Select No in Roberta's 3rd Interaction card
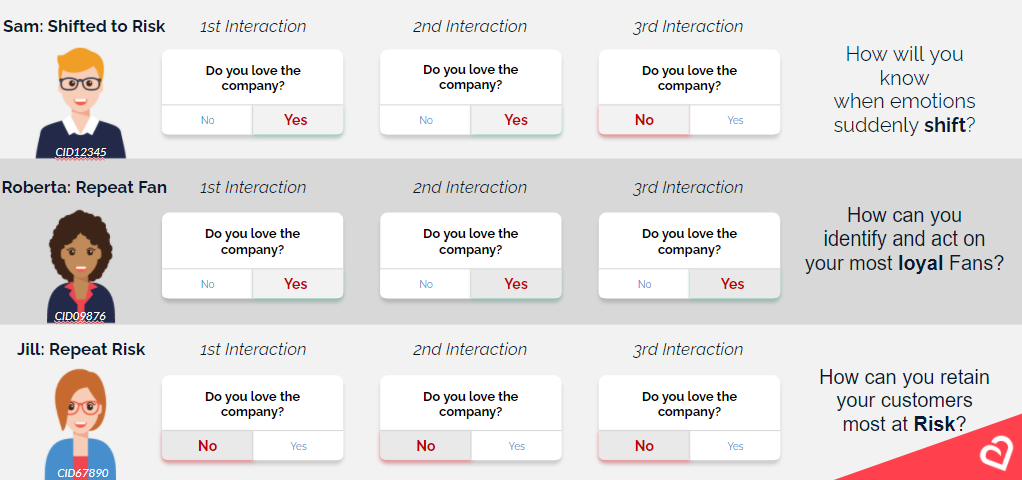1022x480 pixels. point(644,284)
